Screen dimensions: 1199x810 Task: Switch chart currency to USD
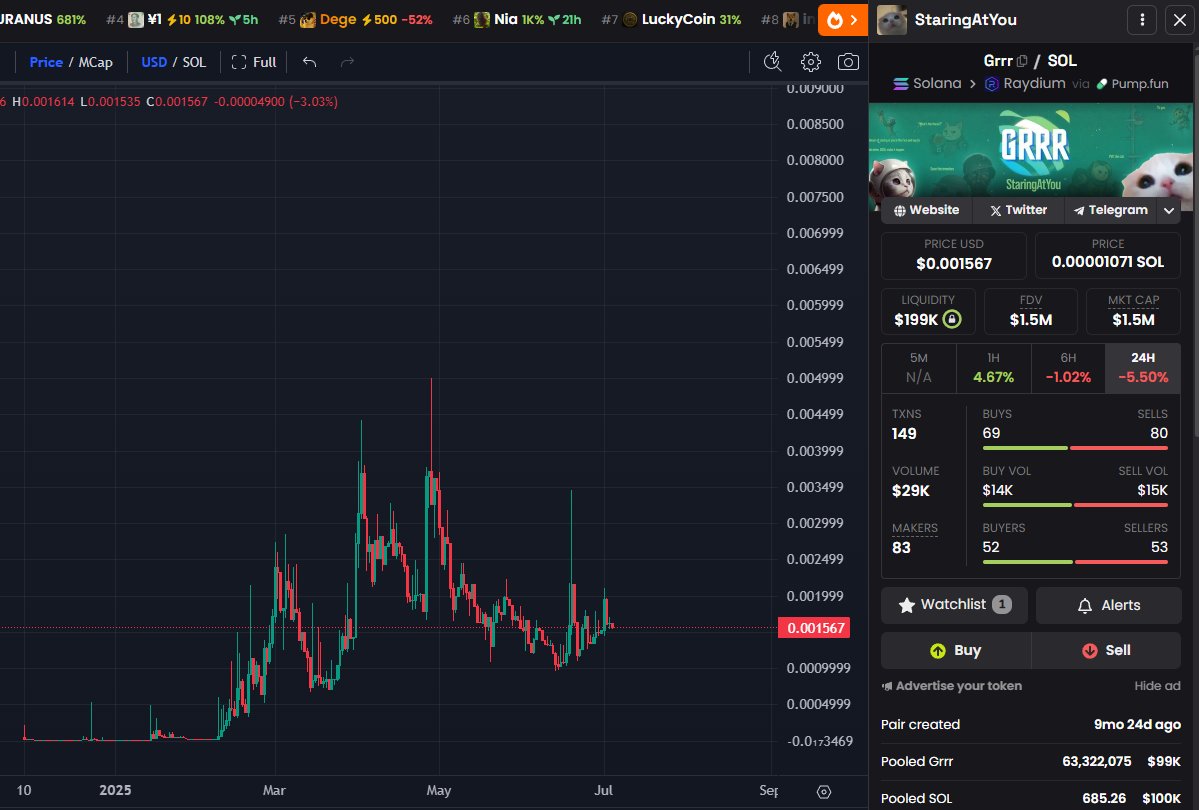[154, 62]
